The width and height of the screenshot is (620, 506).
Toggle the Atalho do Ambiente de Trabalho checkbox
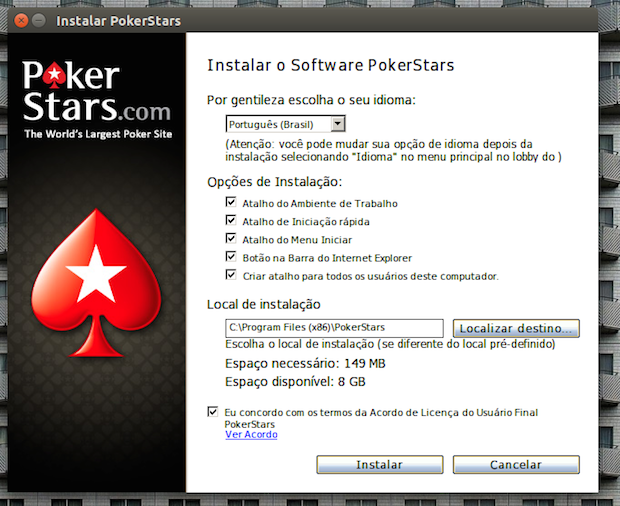[x=231, y=202]
